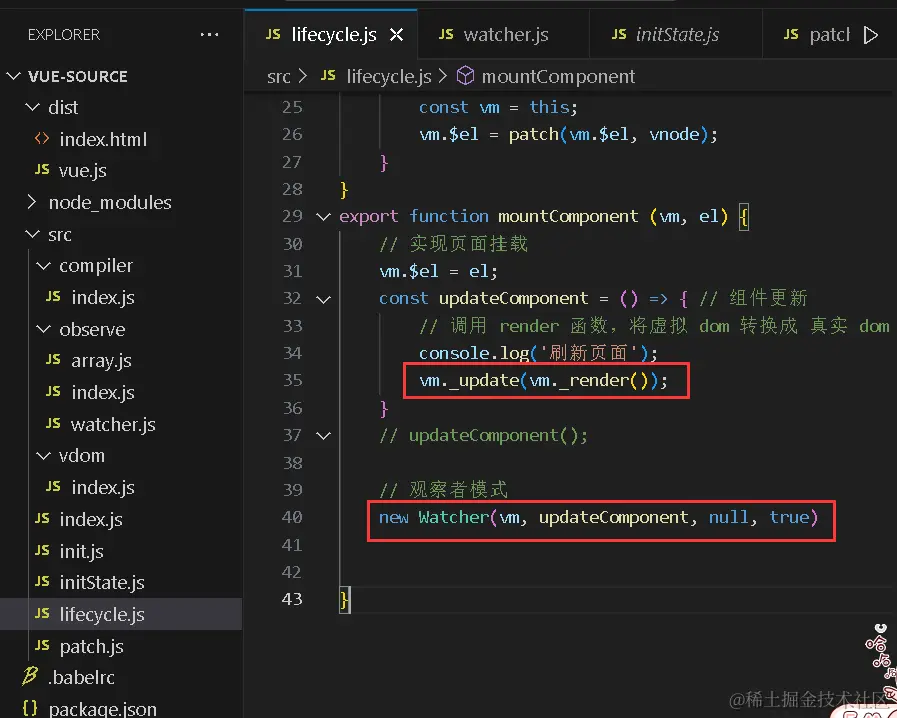
Task: Open patch.js in the explorer tree
Action: 92,646
